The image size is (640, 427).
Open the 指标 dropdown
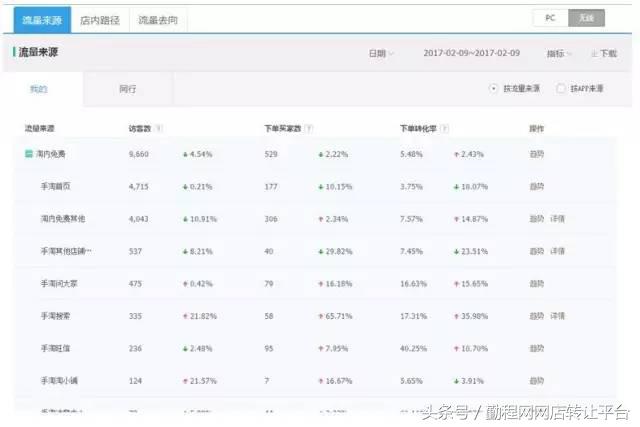click(x=559, y=53)
